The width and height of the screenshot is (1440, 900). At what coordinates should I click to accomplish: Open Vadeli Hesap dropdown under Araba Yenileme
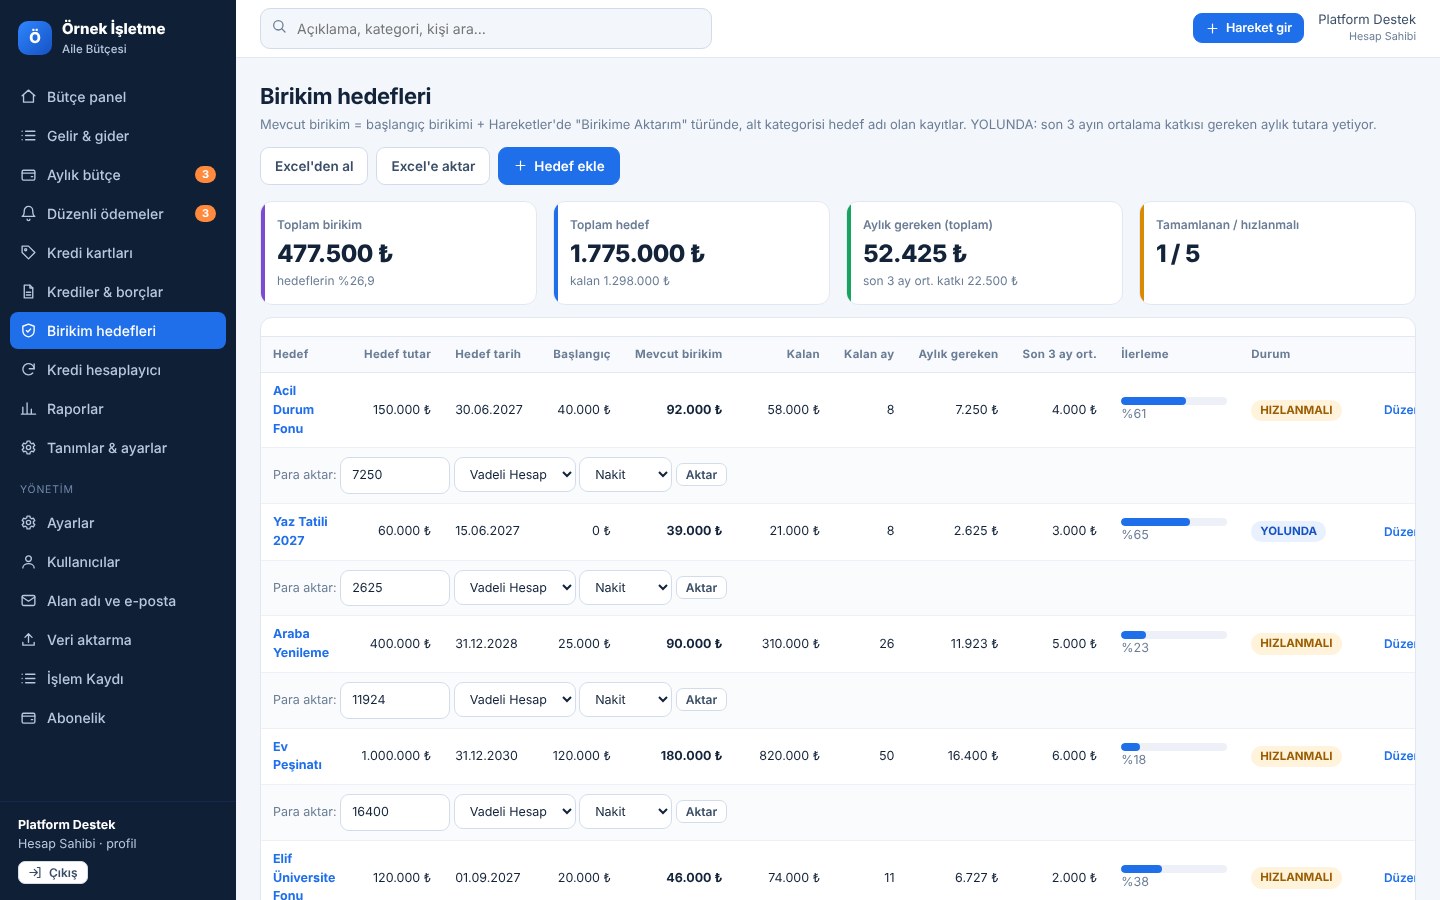click(x=515, y=700)
